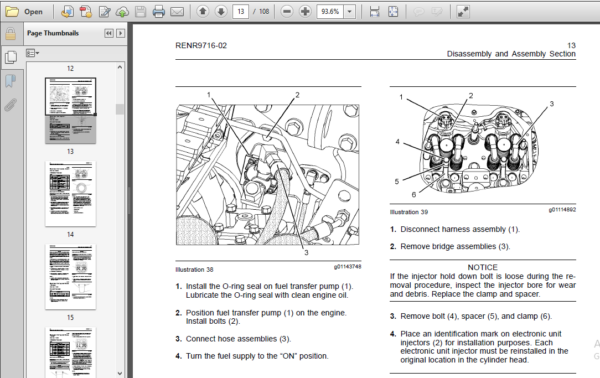
Task: Click the edit document pencil icon
Action: [104, 12]
